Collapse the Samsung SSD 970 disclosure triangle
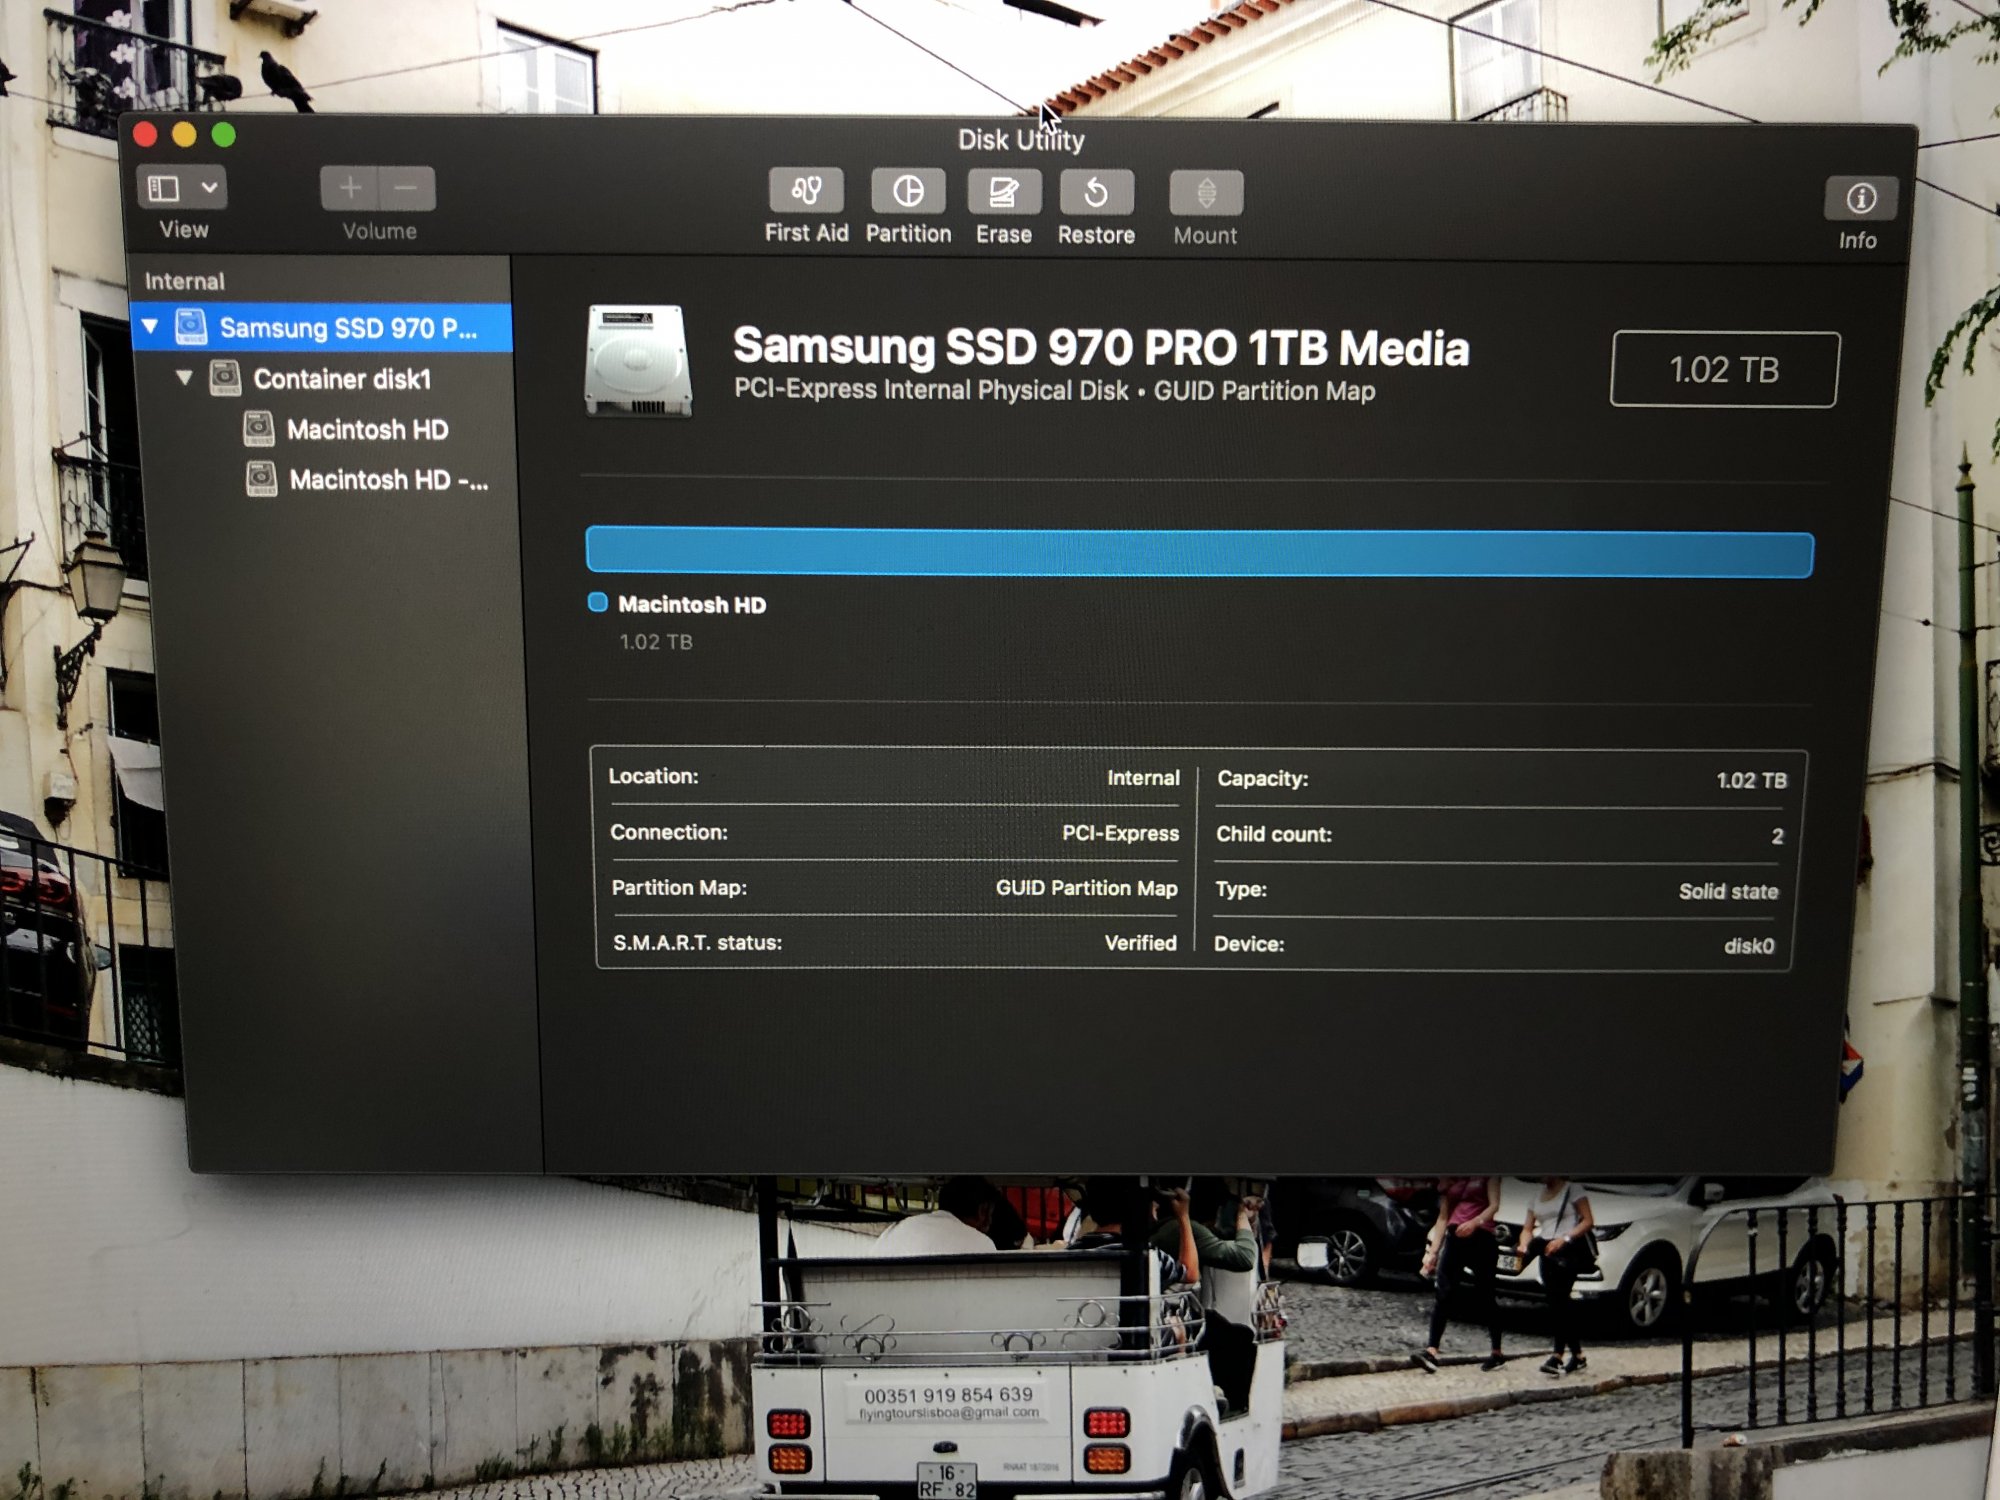Screen dimensions: 2000x1500 click(x=150, y=326)
